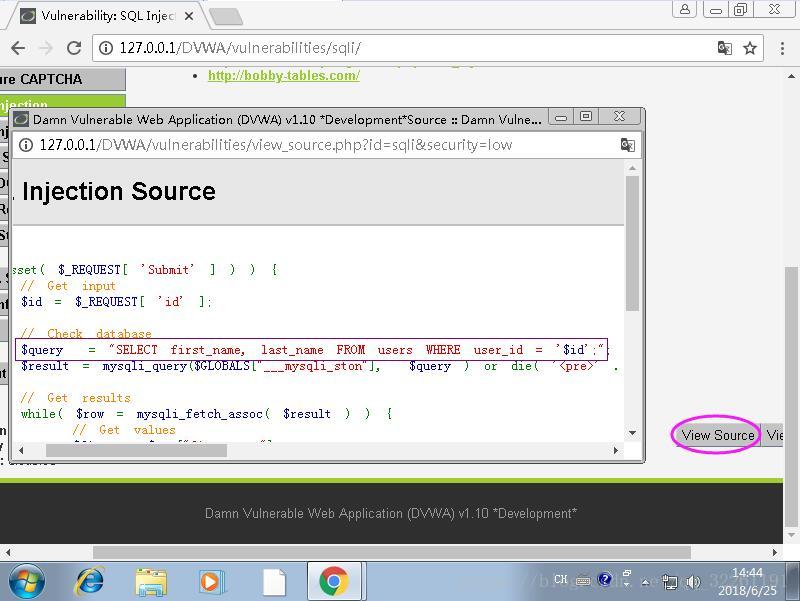Open the bobby-tables.com link
Image resolution: width=800 pixels, height=601 pixels.
pyautogui.click(x=284, y=76)
